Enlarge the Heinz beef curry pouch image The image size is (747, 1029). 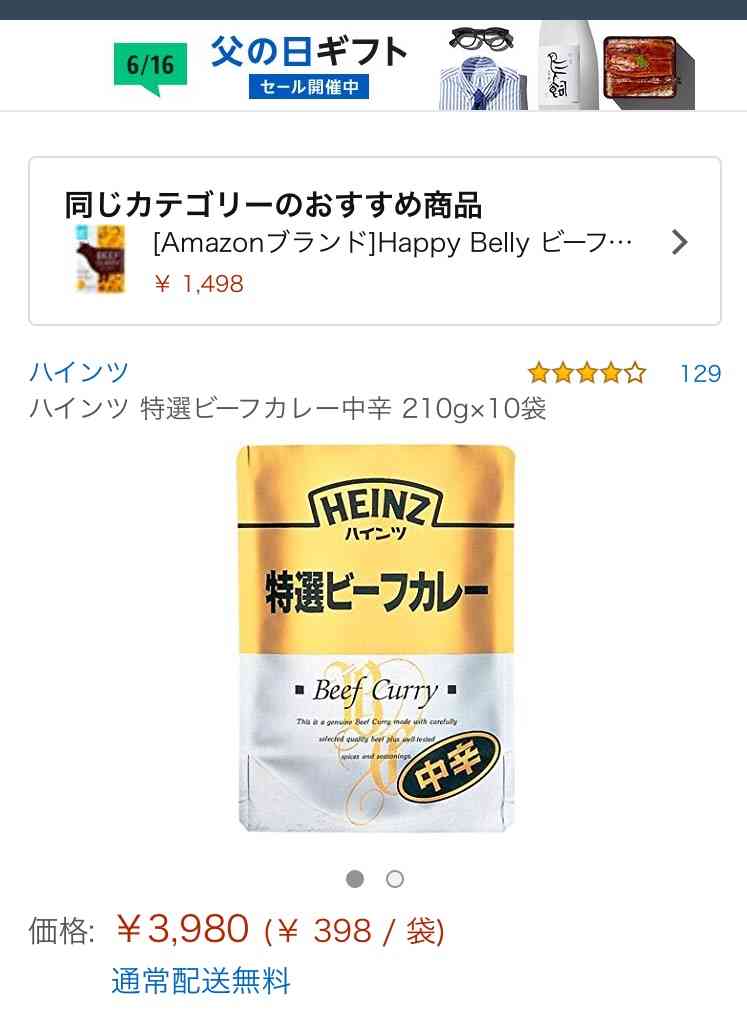(375, 639)
